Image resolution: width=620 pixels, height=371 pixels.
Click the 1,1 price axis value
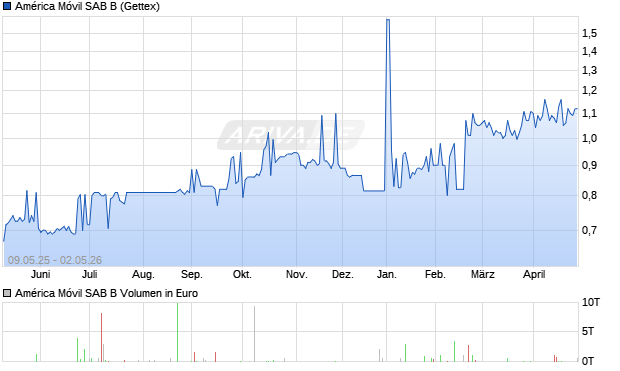tap(589, 114)
